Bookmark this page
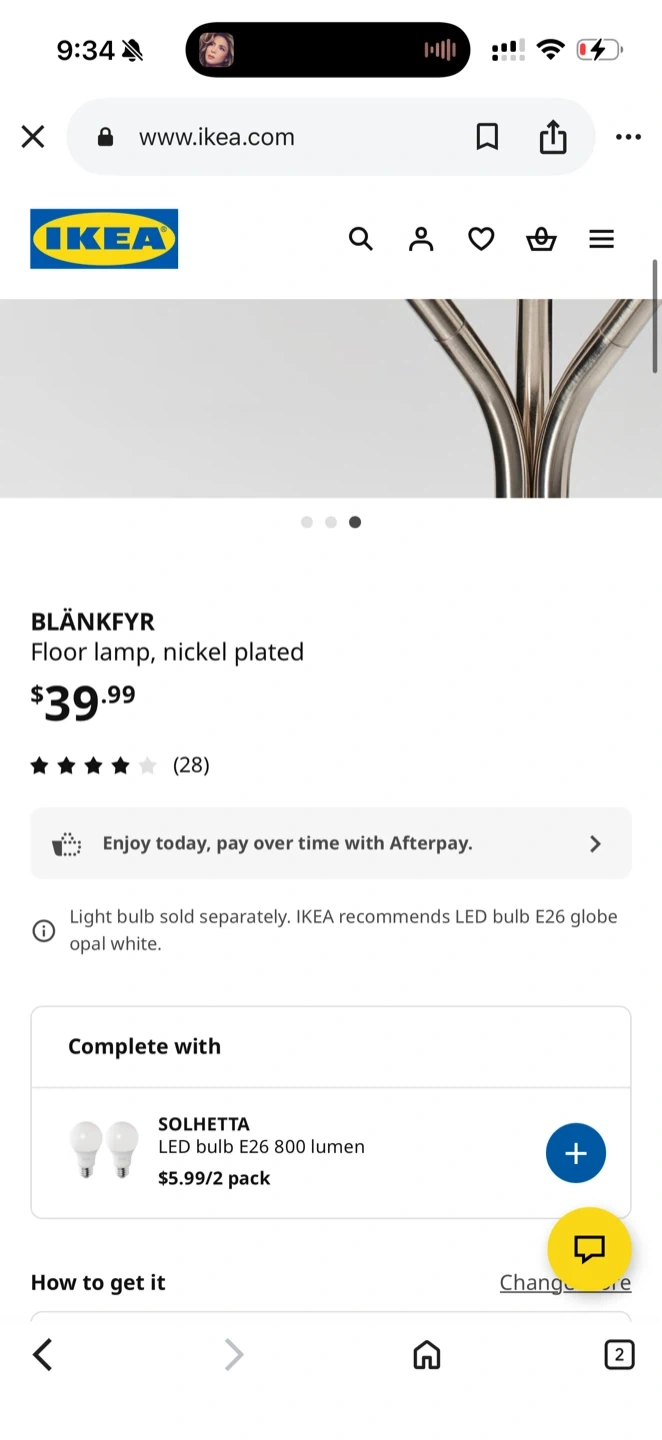 coord(487,137)
